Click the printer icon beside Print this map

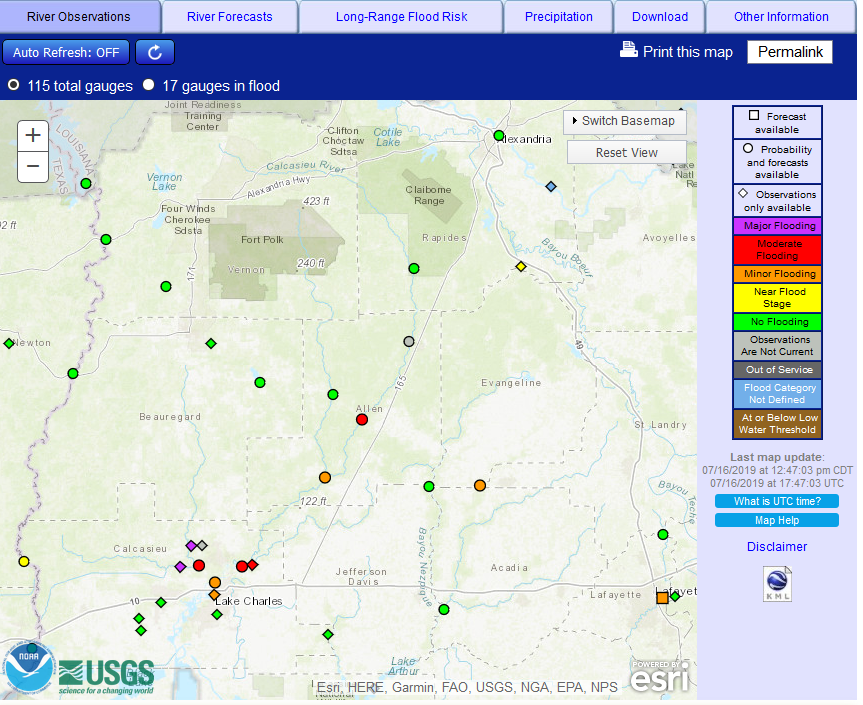point(629,50)
